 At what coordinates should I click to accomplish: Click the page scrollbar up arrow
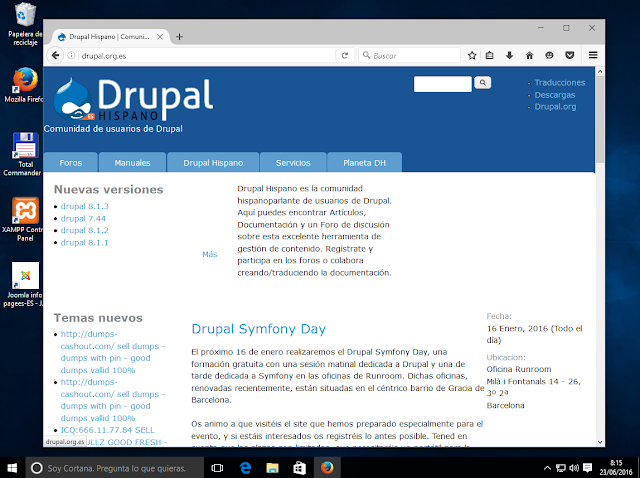pyautogui.click(x=600, y=72)
